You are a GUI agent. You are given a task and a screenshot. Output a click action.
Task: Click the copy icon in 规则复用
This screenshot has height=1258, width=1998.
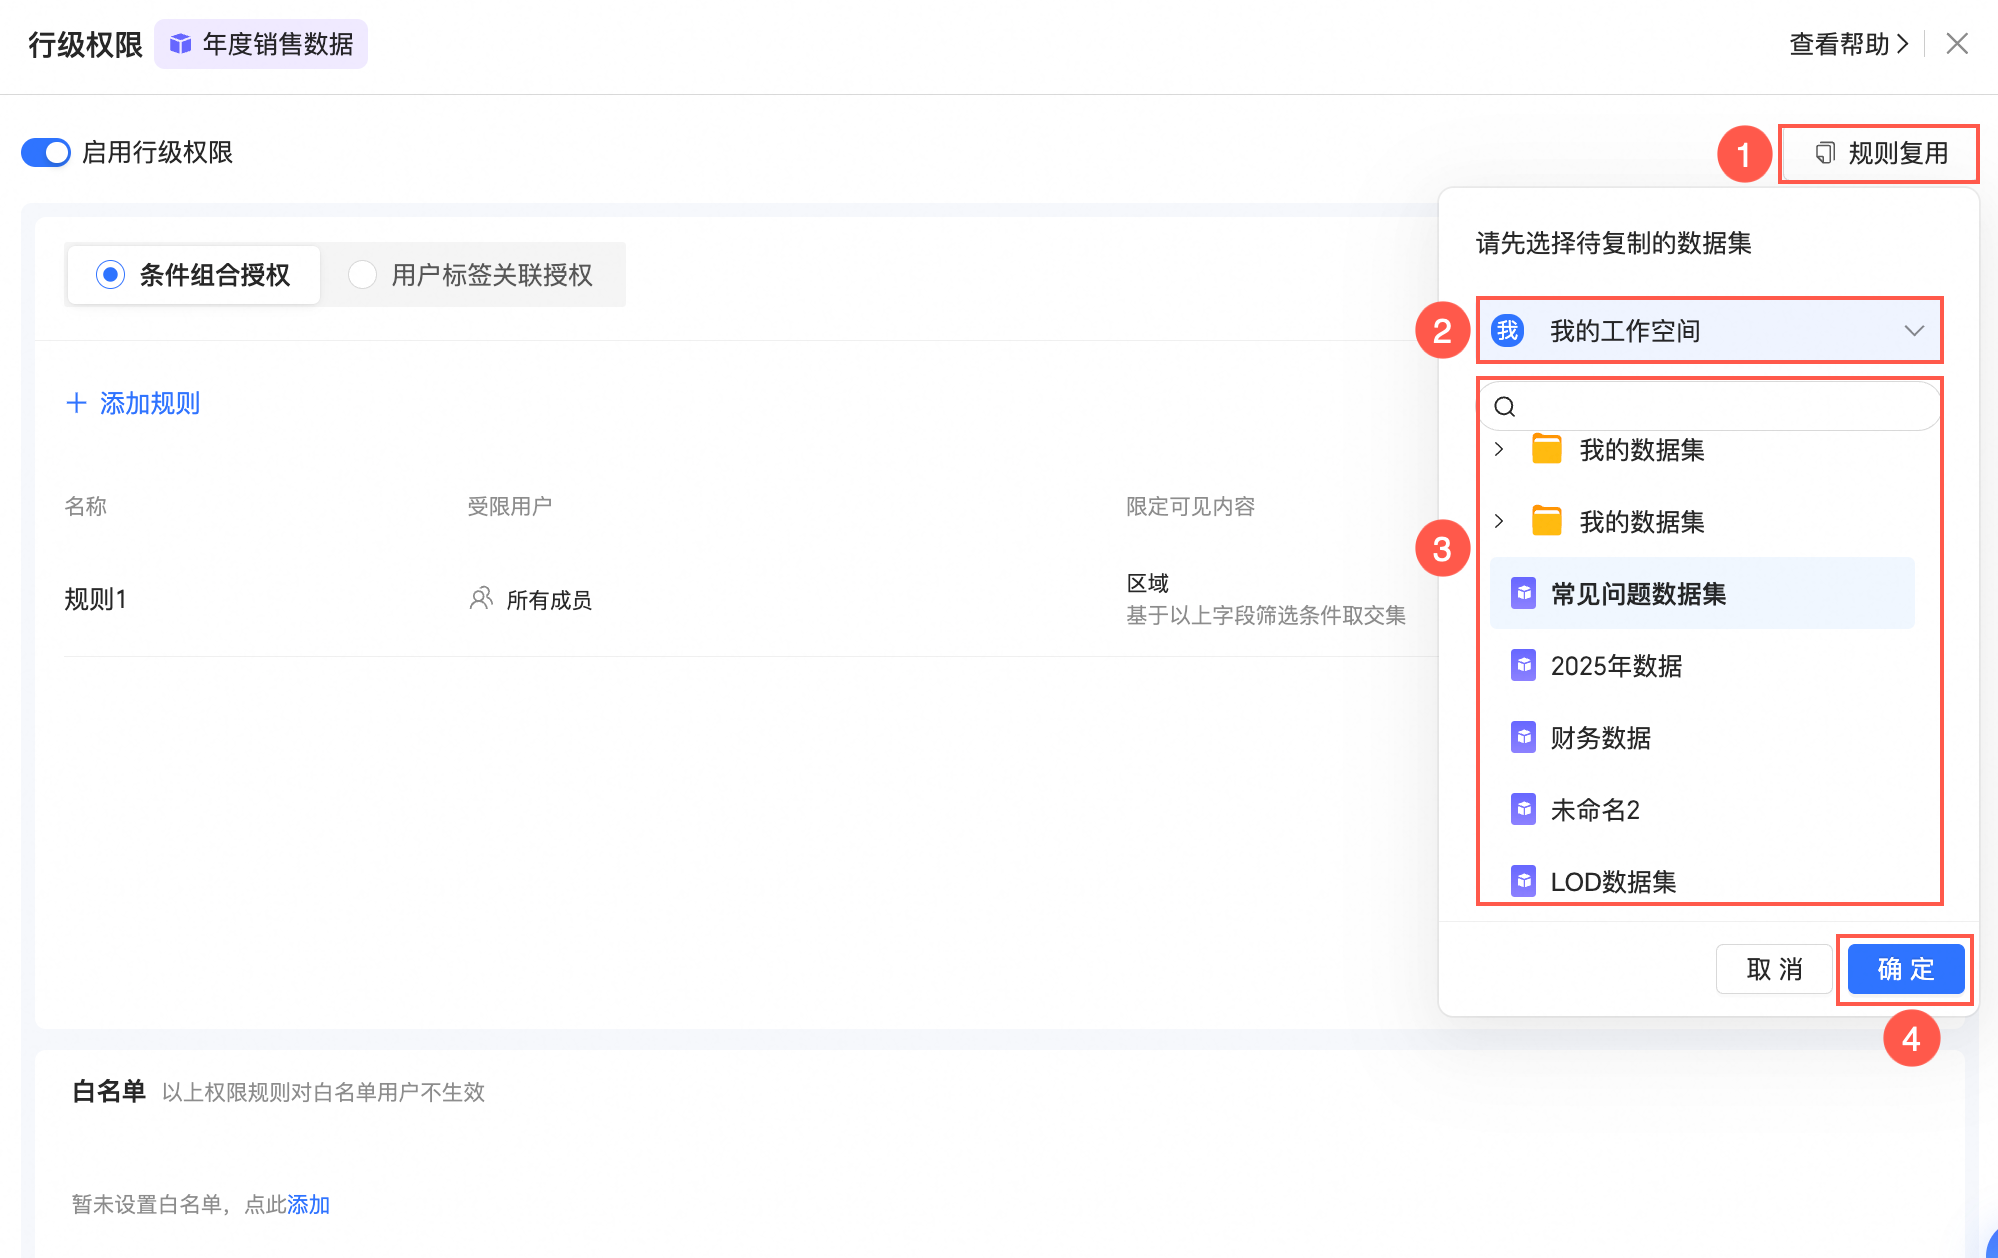tap(1825, 153)
